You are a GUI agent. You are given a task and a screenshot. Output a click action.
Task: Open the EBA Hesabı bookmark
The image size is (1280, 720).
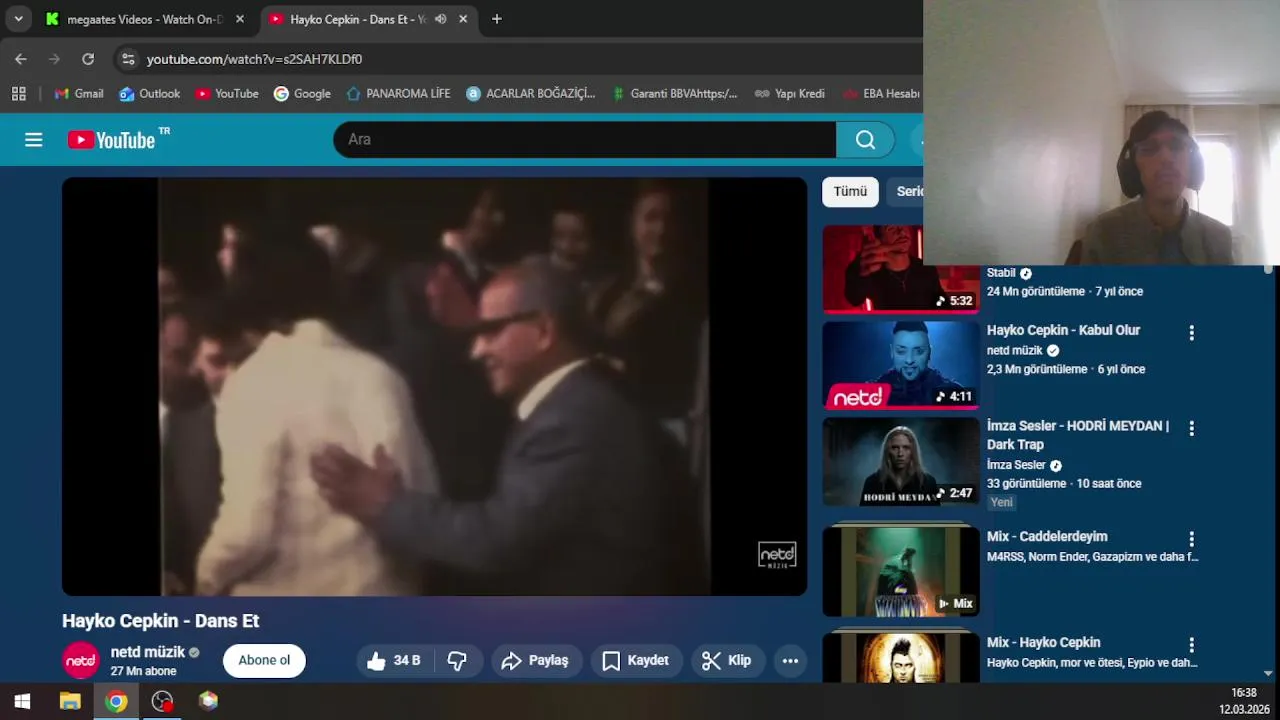[880, 93]
